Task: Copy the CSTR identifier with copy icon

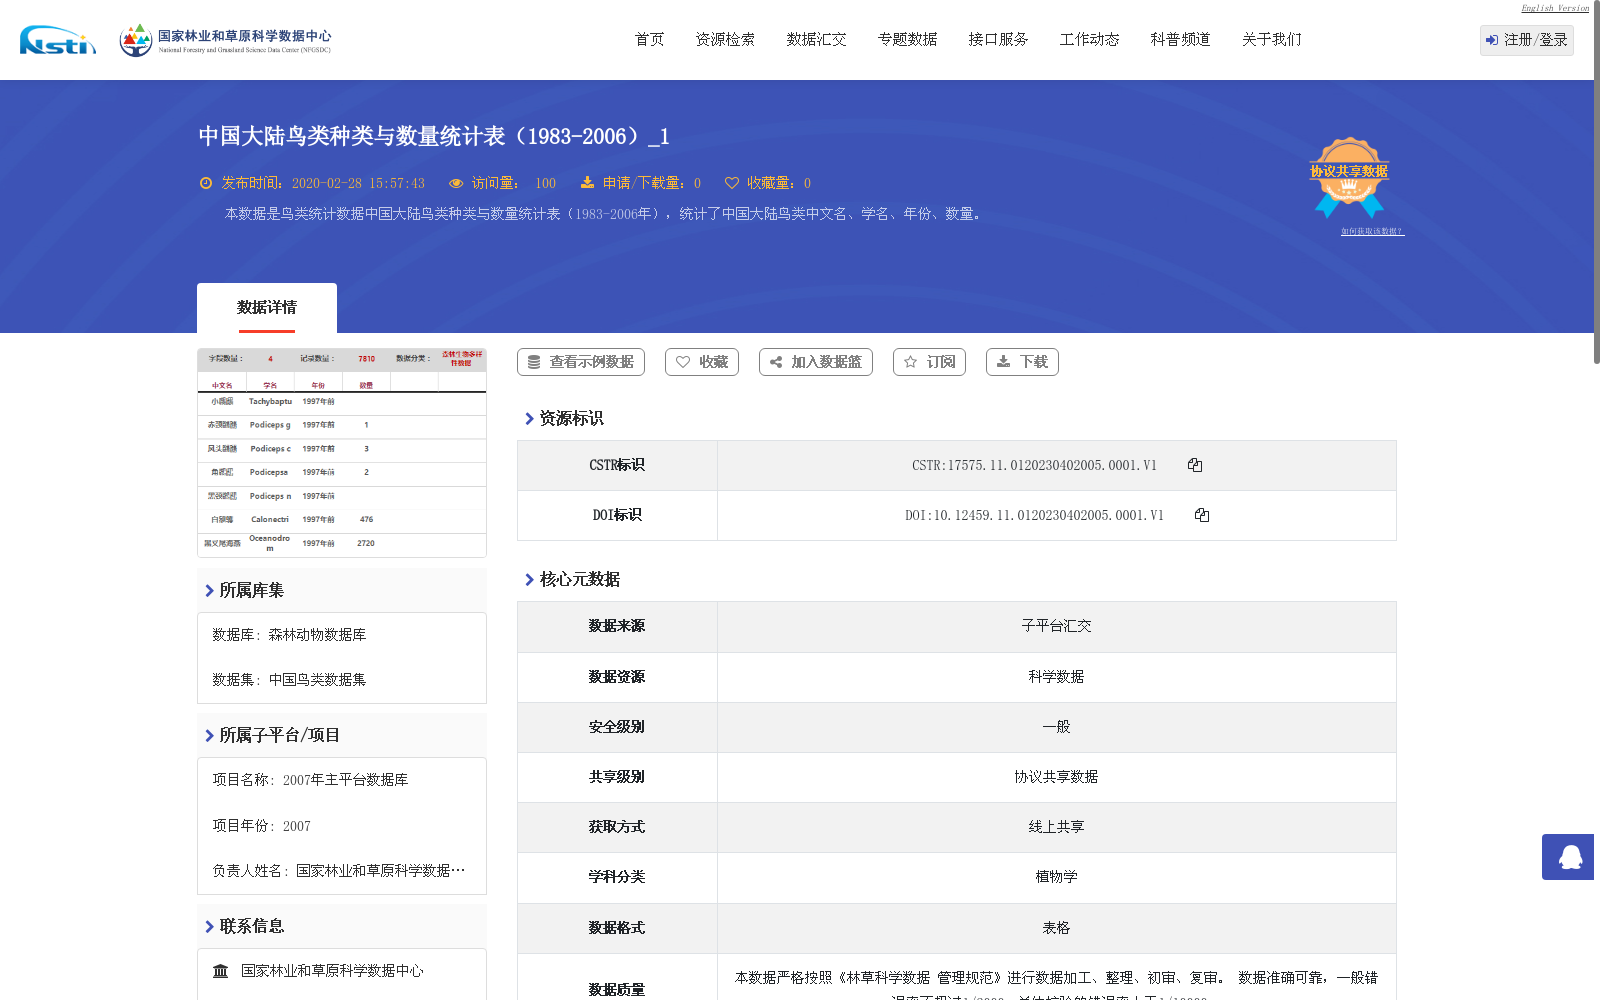Action: (1195, 465)
